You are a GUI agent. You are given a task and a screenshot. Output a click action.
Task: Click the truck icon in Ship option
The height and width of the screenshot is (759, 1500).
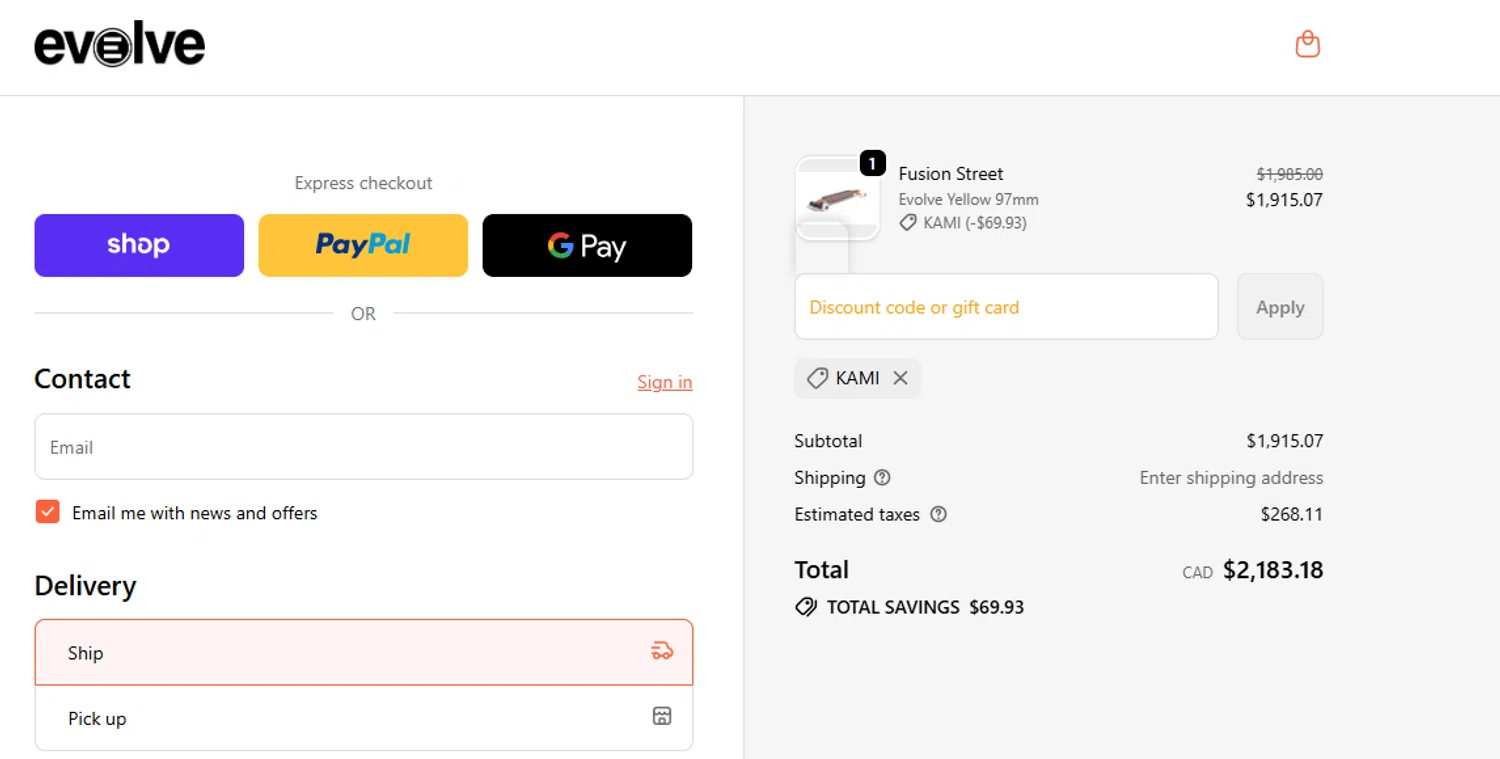click(x=661, y=651)
